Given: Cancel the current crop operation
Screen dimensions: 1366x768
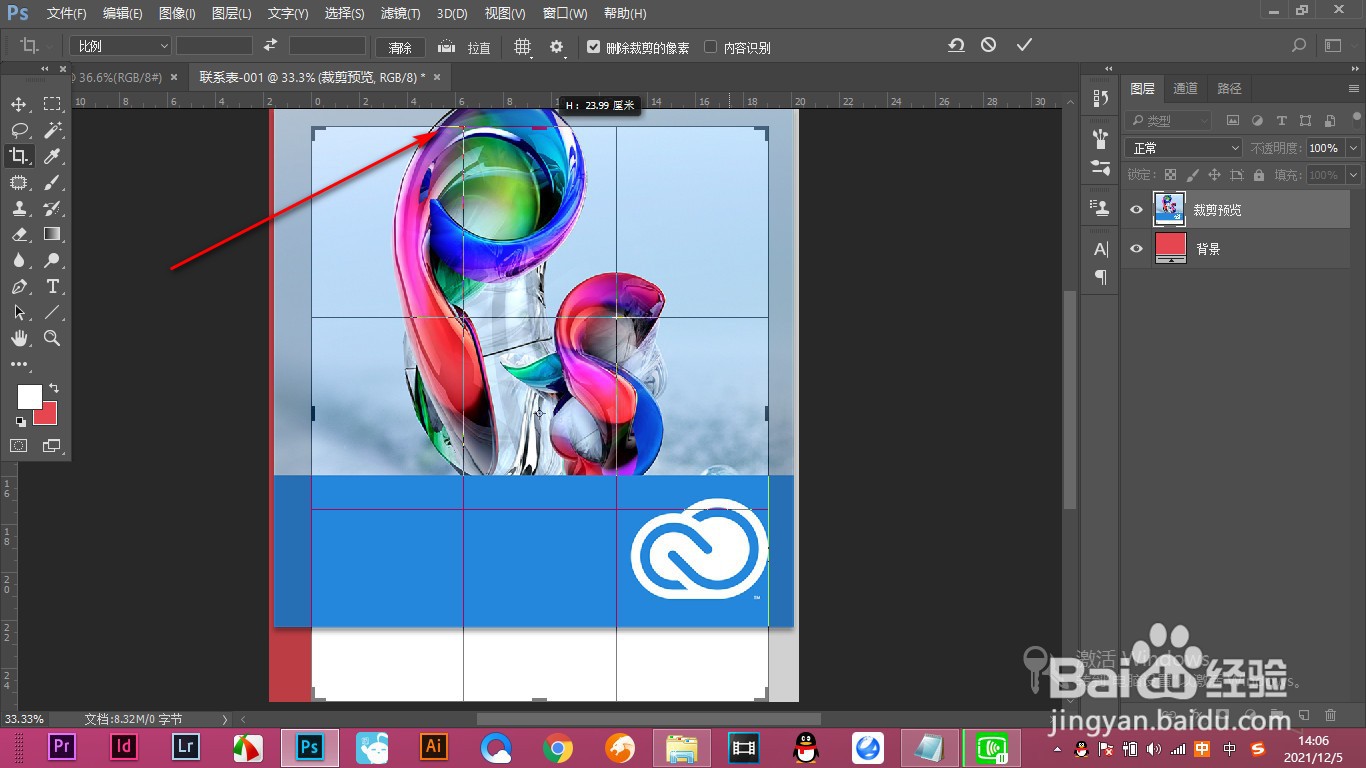Looking at the screenshot, I should coord(988,45).
